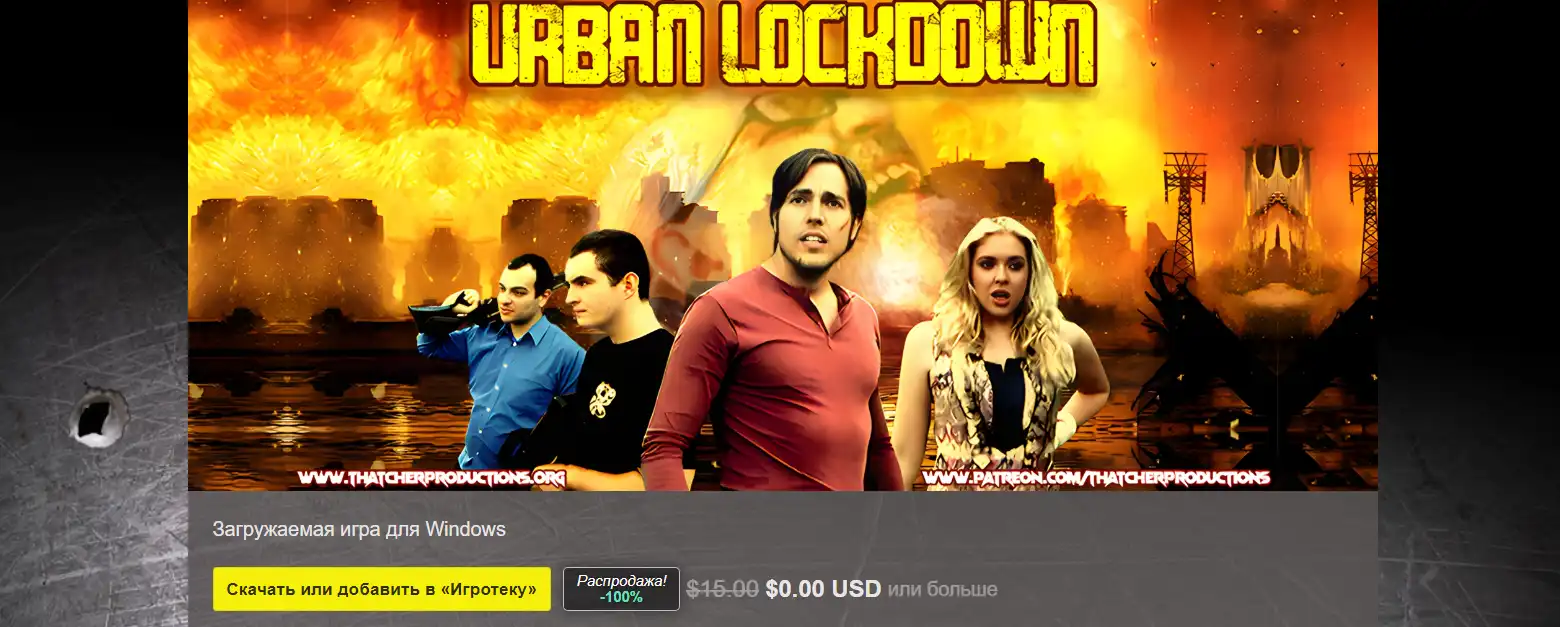Click the Распродажа! -100% sale badge

tap(621, 589)
